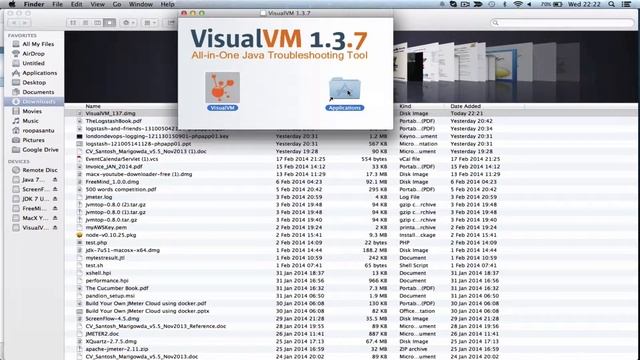This screenshot has width=640, height=360.
Task: Eject the MacX Y... volume
Action: 55,218
